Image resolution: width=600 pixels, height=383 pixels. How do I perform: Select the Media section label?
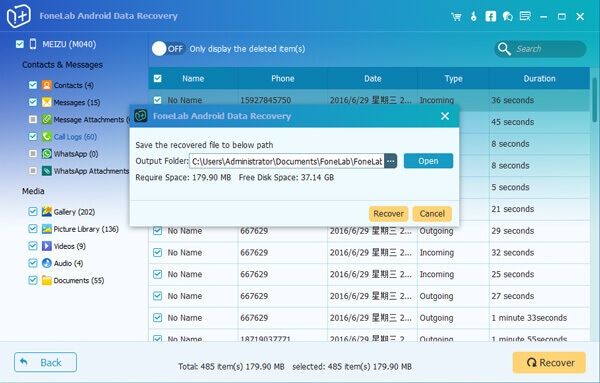click(33, 191)
